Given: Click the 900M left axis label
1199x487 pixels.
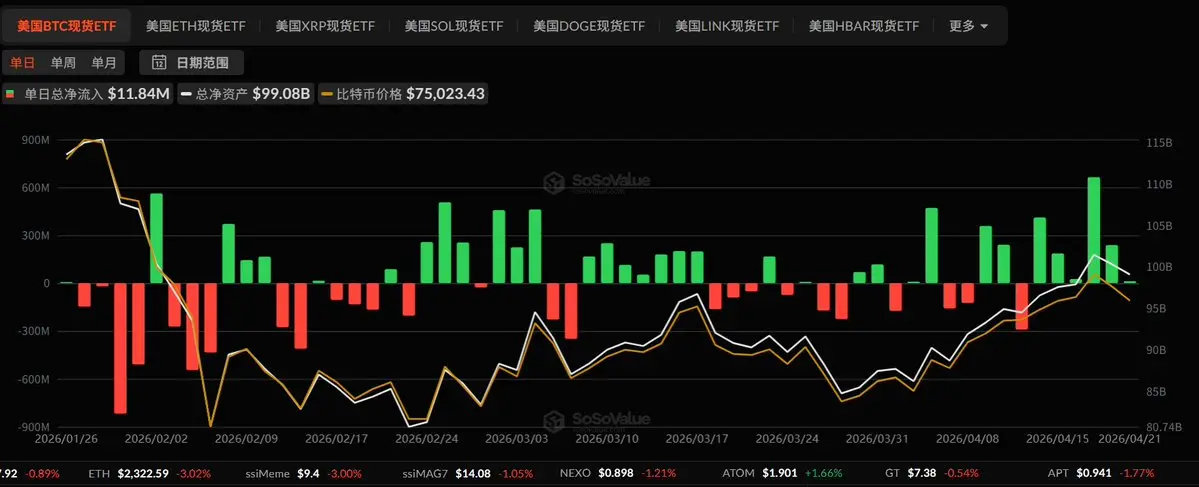Looking at the screenshot, I should click(36, 140).
